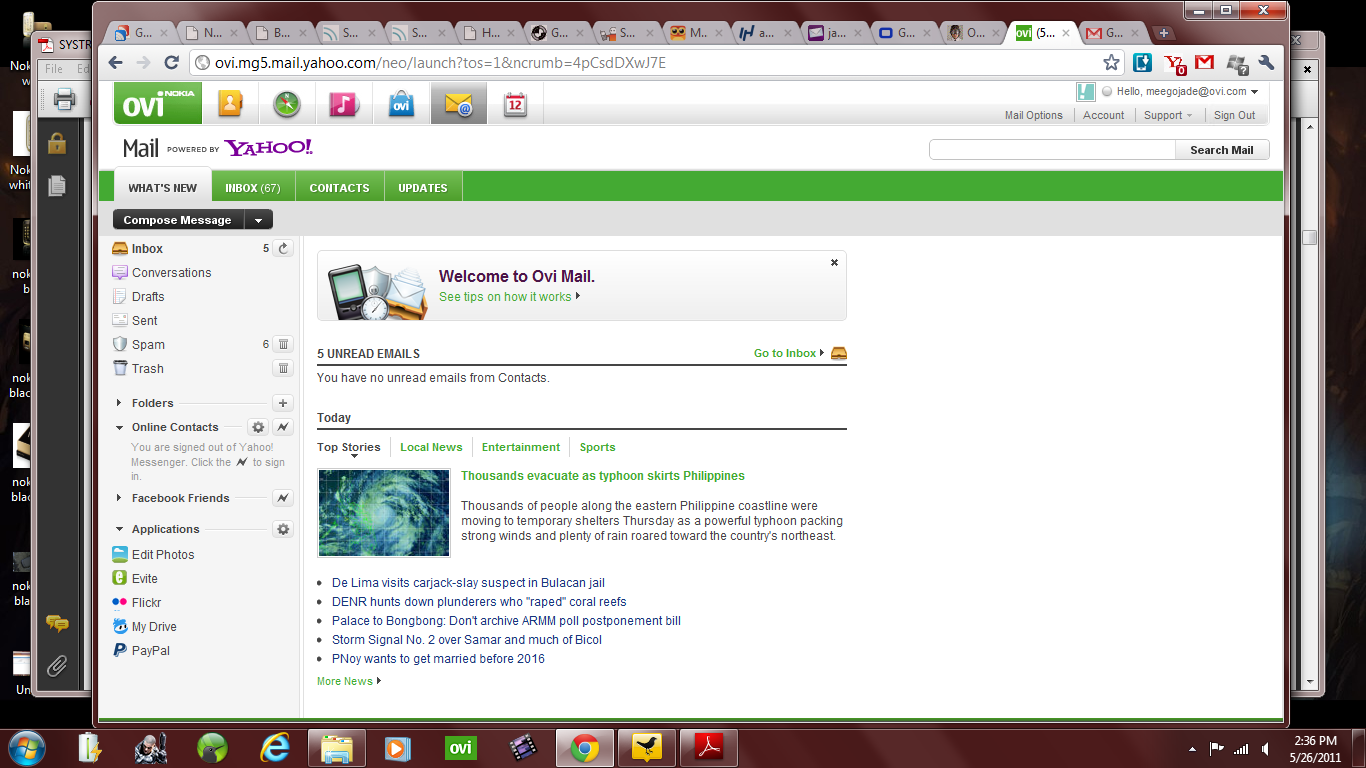
Task: Click the typhoon satellite image thumbnail
Action: 384,513
